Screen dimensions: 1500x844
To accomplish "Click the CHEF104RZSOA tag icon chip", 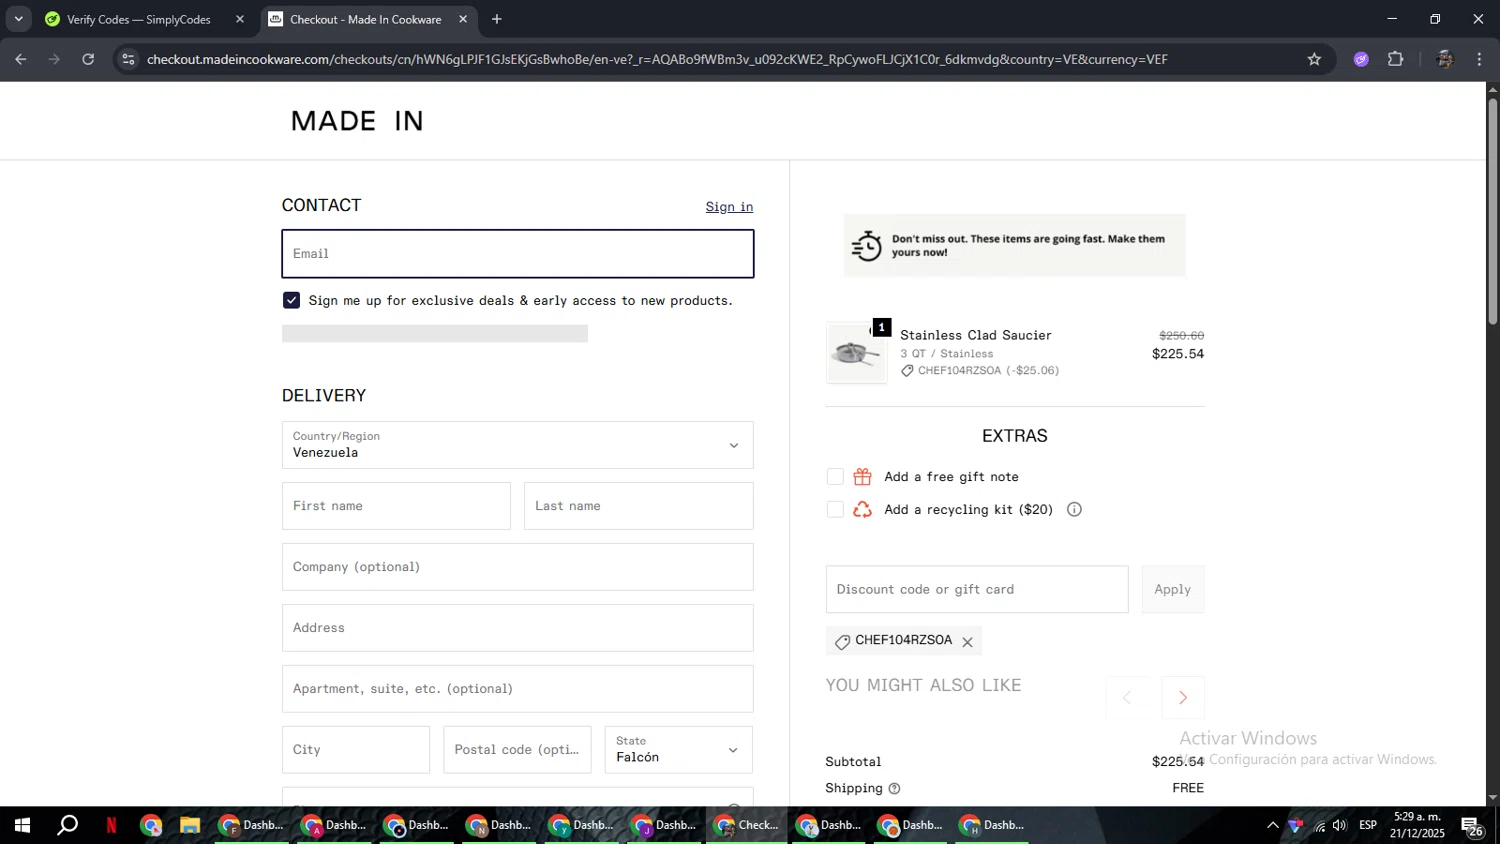I will pos(904,641).
